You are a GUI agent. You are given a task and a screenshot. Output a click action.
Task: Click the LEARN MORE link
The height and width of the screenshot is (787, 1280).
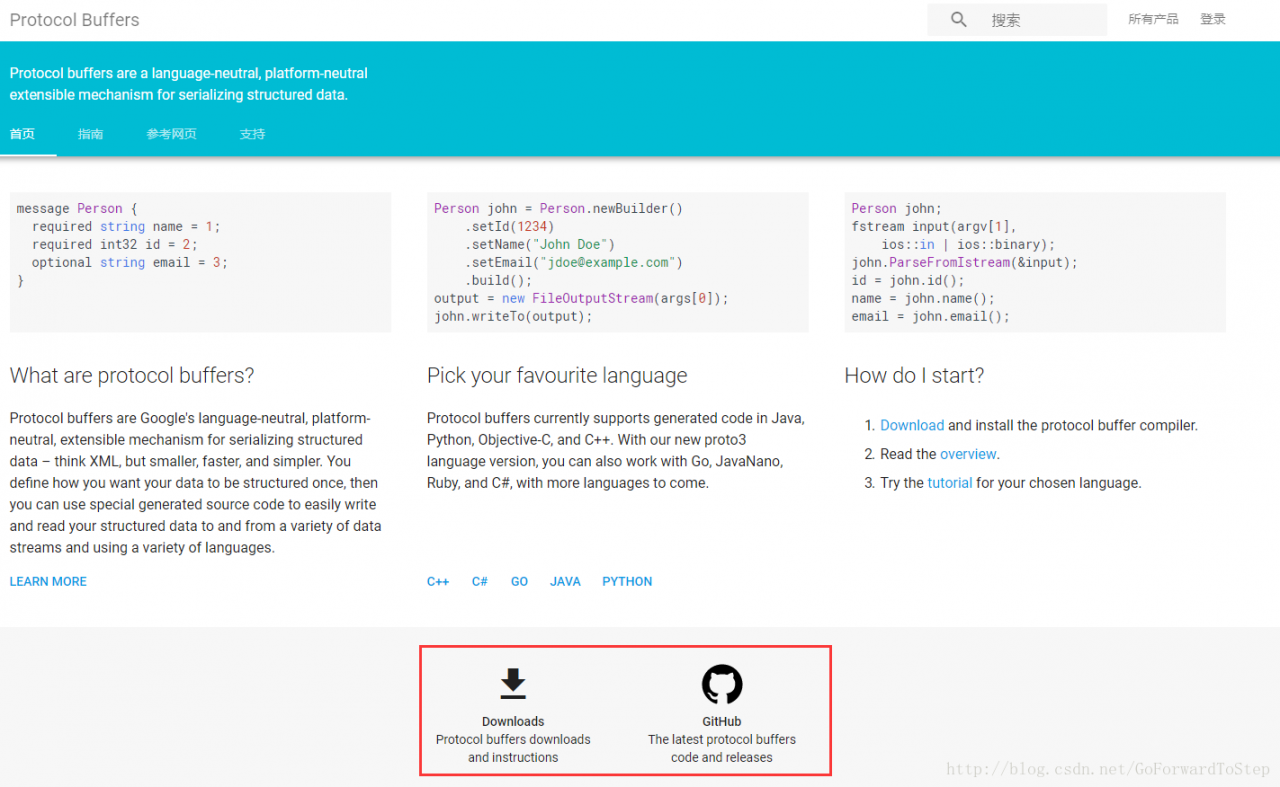tap(48, 581)
